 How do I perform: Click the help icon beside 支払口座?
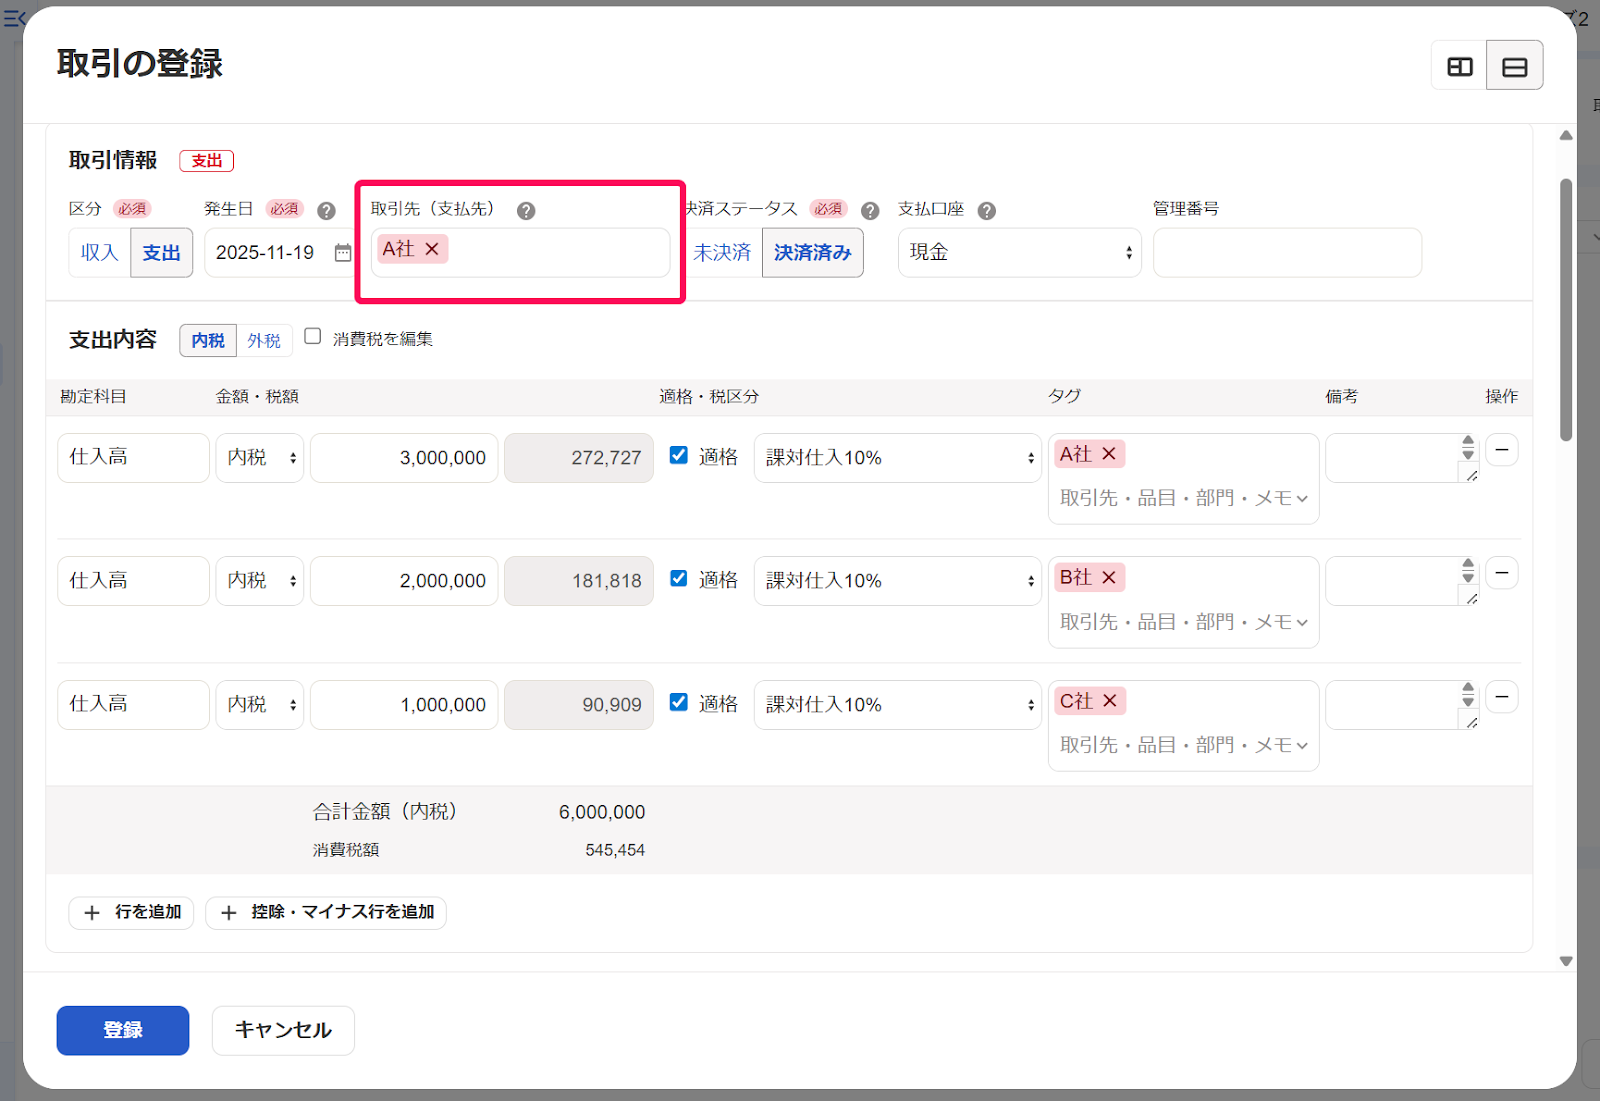point(987,210)
